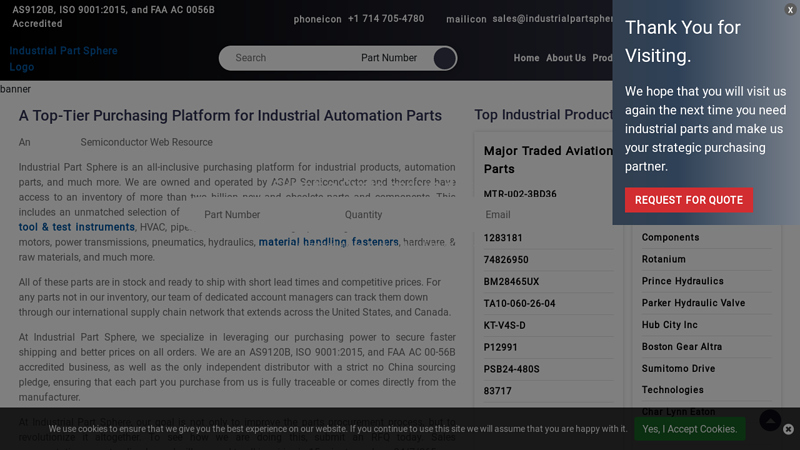Open part number TA10-060-26-04
Screen dimensions: 800x450
pos(519,304)
